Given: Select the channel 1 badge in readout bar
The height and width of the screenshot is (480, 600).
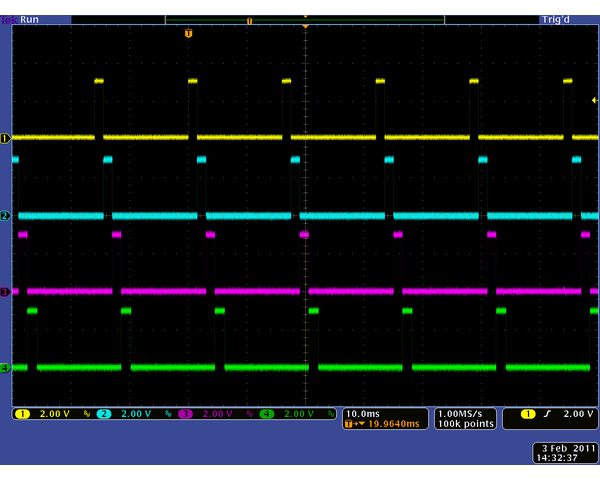Looking at the screenshot, I should (x=22, y=413).
